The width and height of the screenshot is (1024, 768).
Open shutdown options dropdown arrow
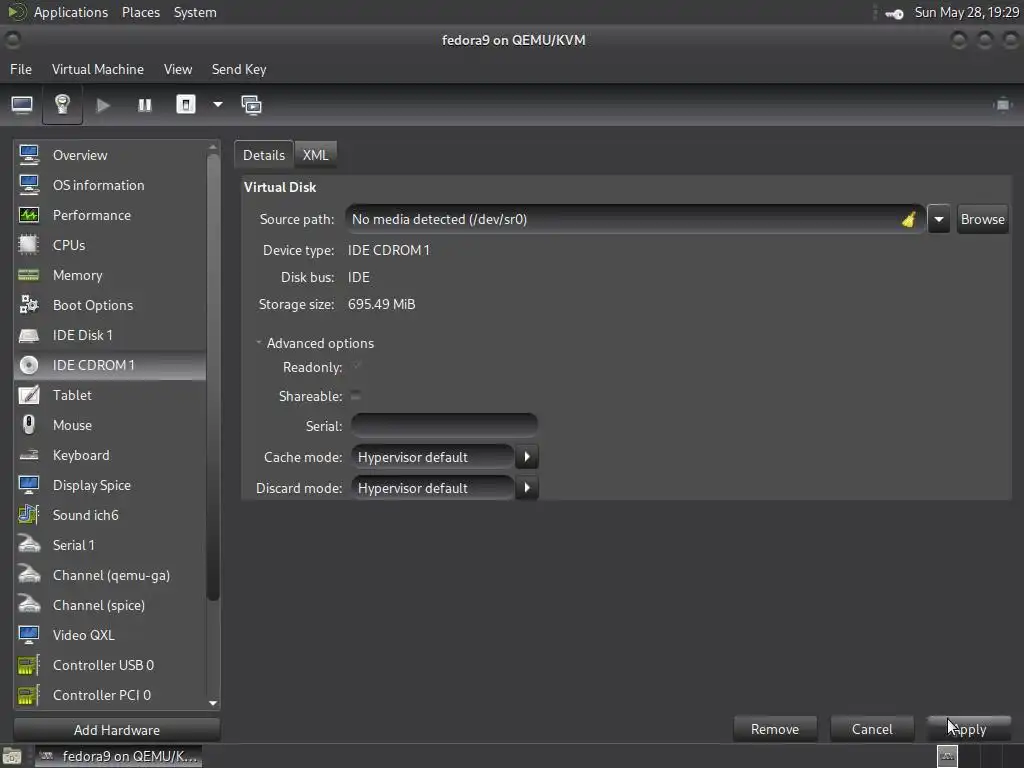click(217, 104)
